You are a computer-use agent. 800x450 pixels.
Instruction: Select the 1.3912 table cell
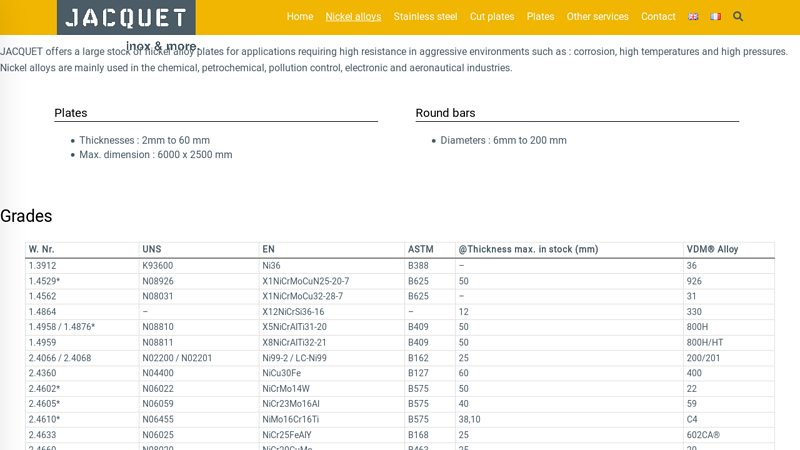[x=43, y=266]
